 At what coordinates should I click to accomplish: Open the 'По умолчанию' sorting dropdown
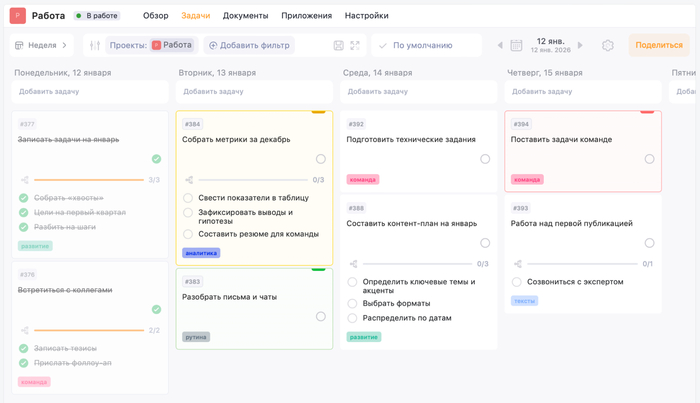[x=425, y=46]
